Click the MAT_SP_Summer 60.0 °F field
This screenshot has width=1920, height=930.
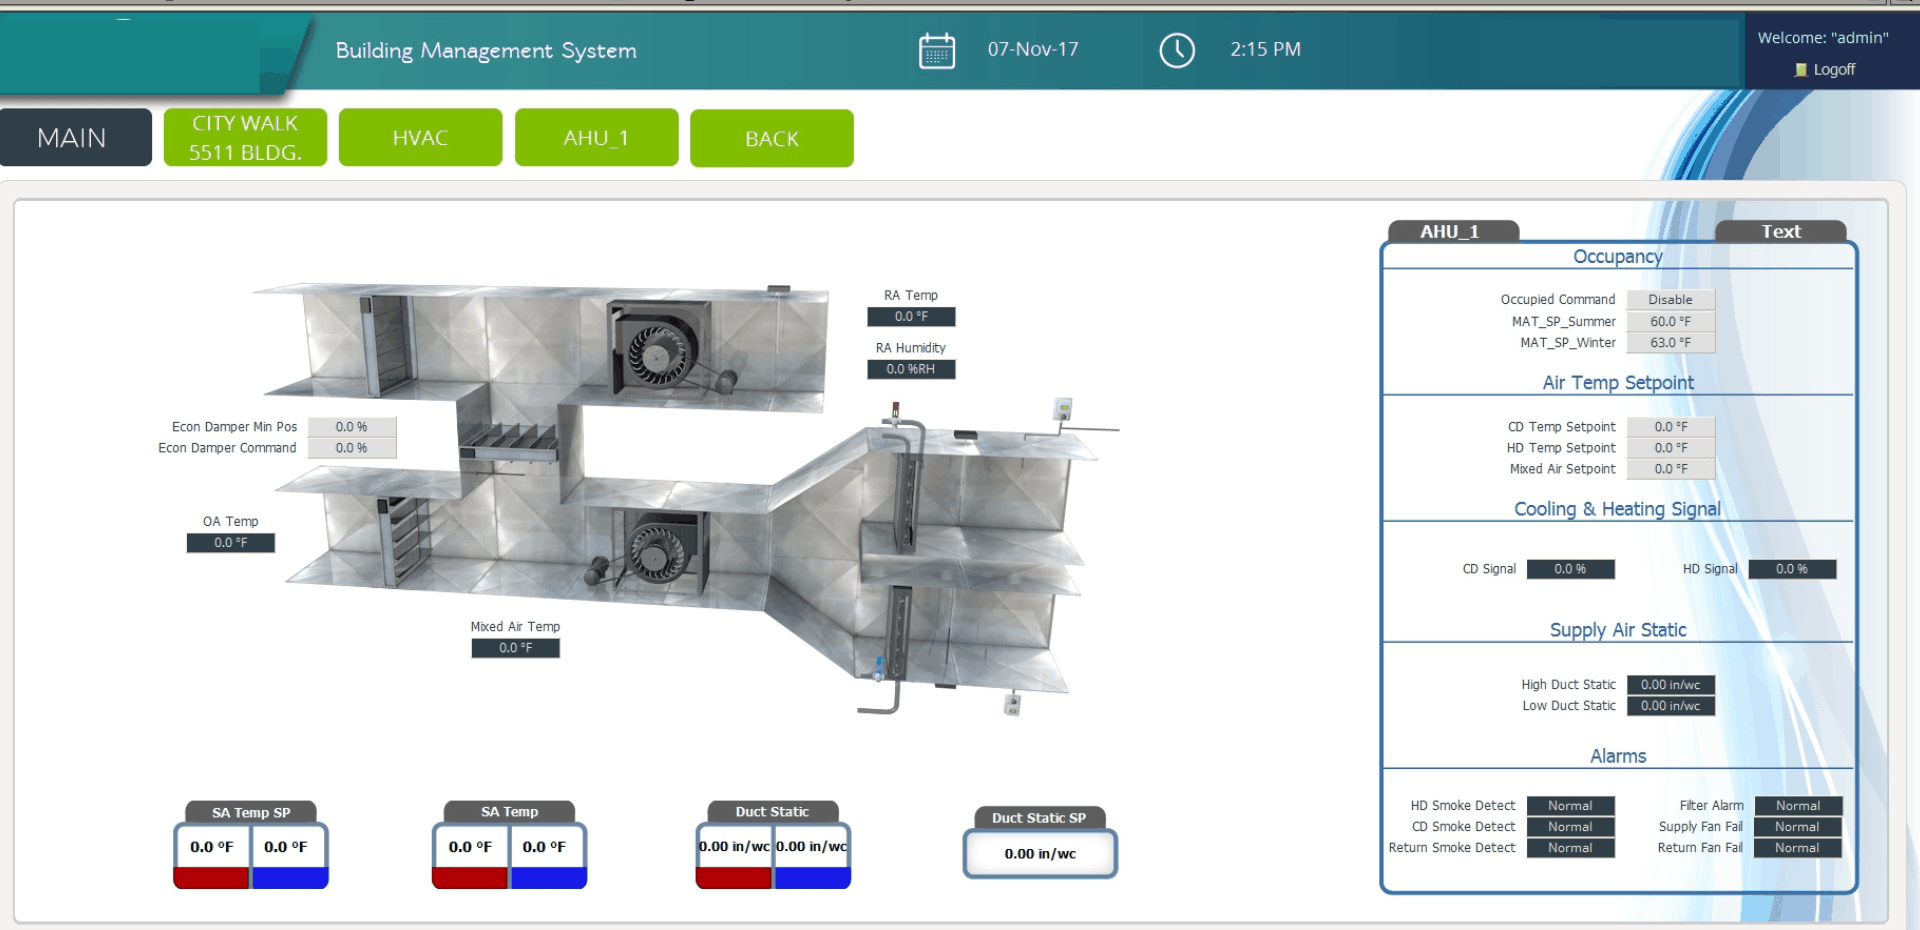click(x=1670, y=321)
